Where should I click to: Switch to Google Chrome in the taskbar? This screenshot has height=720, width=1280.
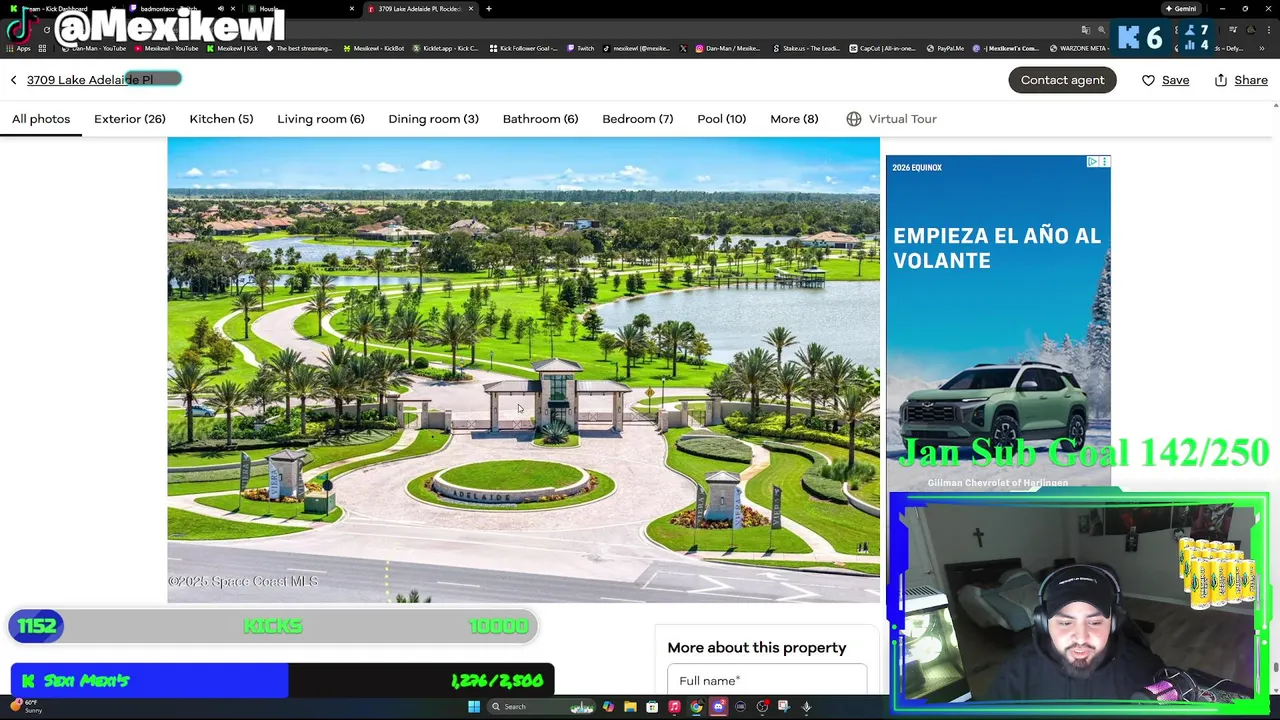pyautogui.click(x=696, y=706)
